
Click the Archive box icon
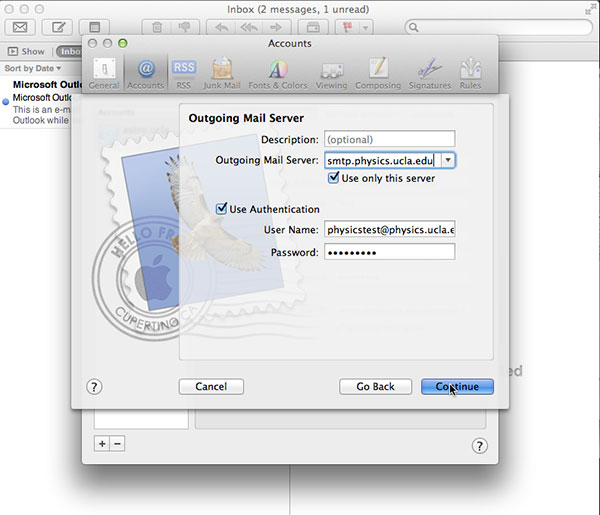coord(313,27)
